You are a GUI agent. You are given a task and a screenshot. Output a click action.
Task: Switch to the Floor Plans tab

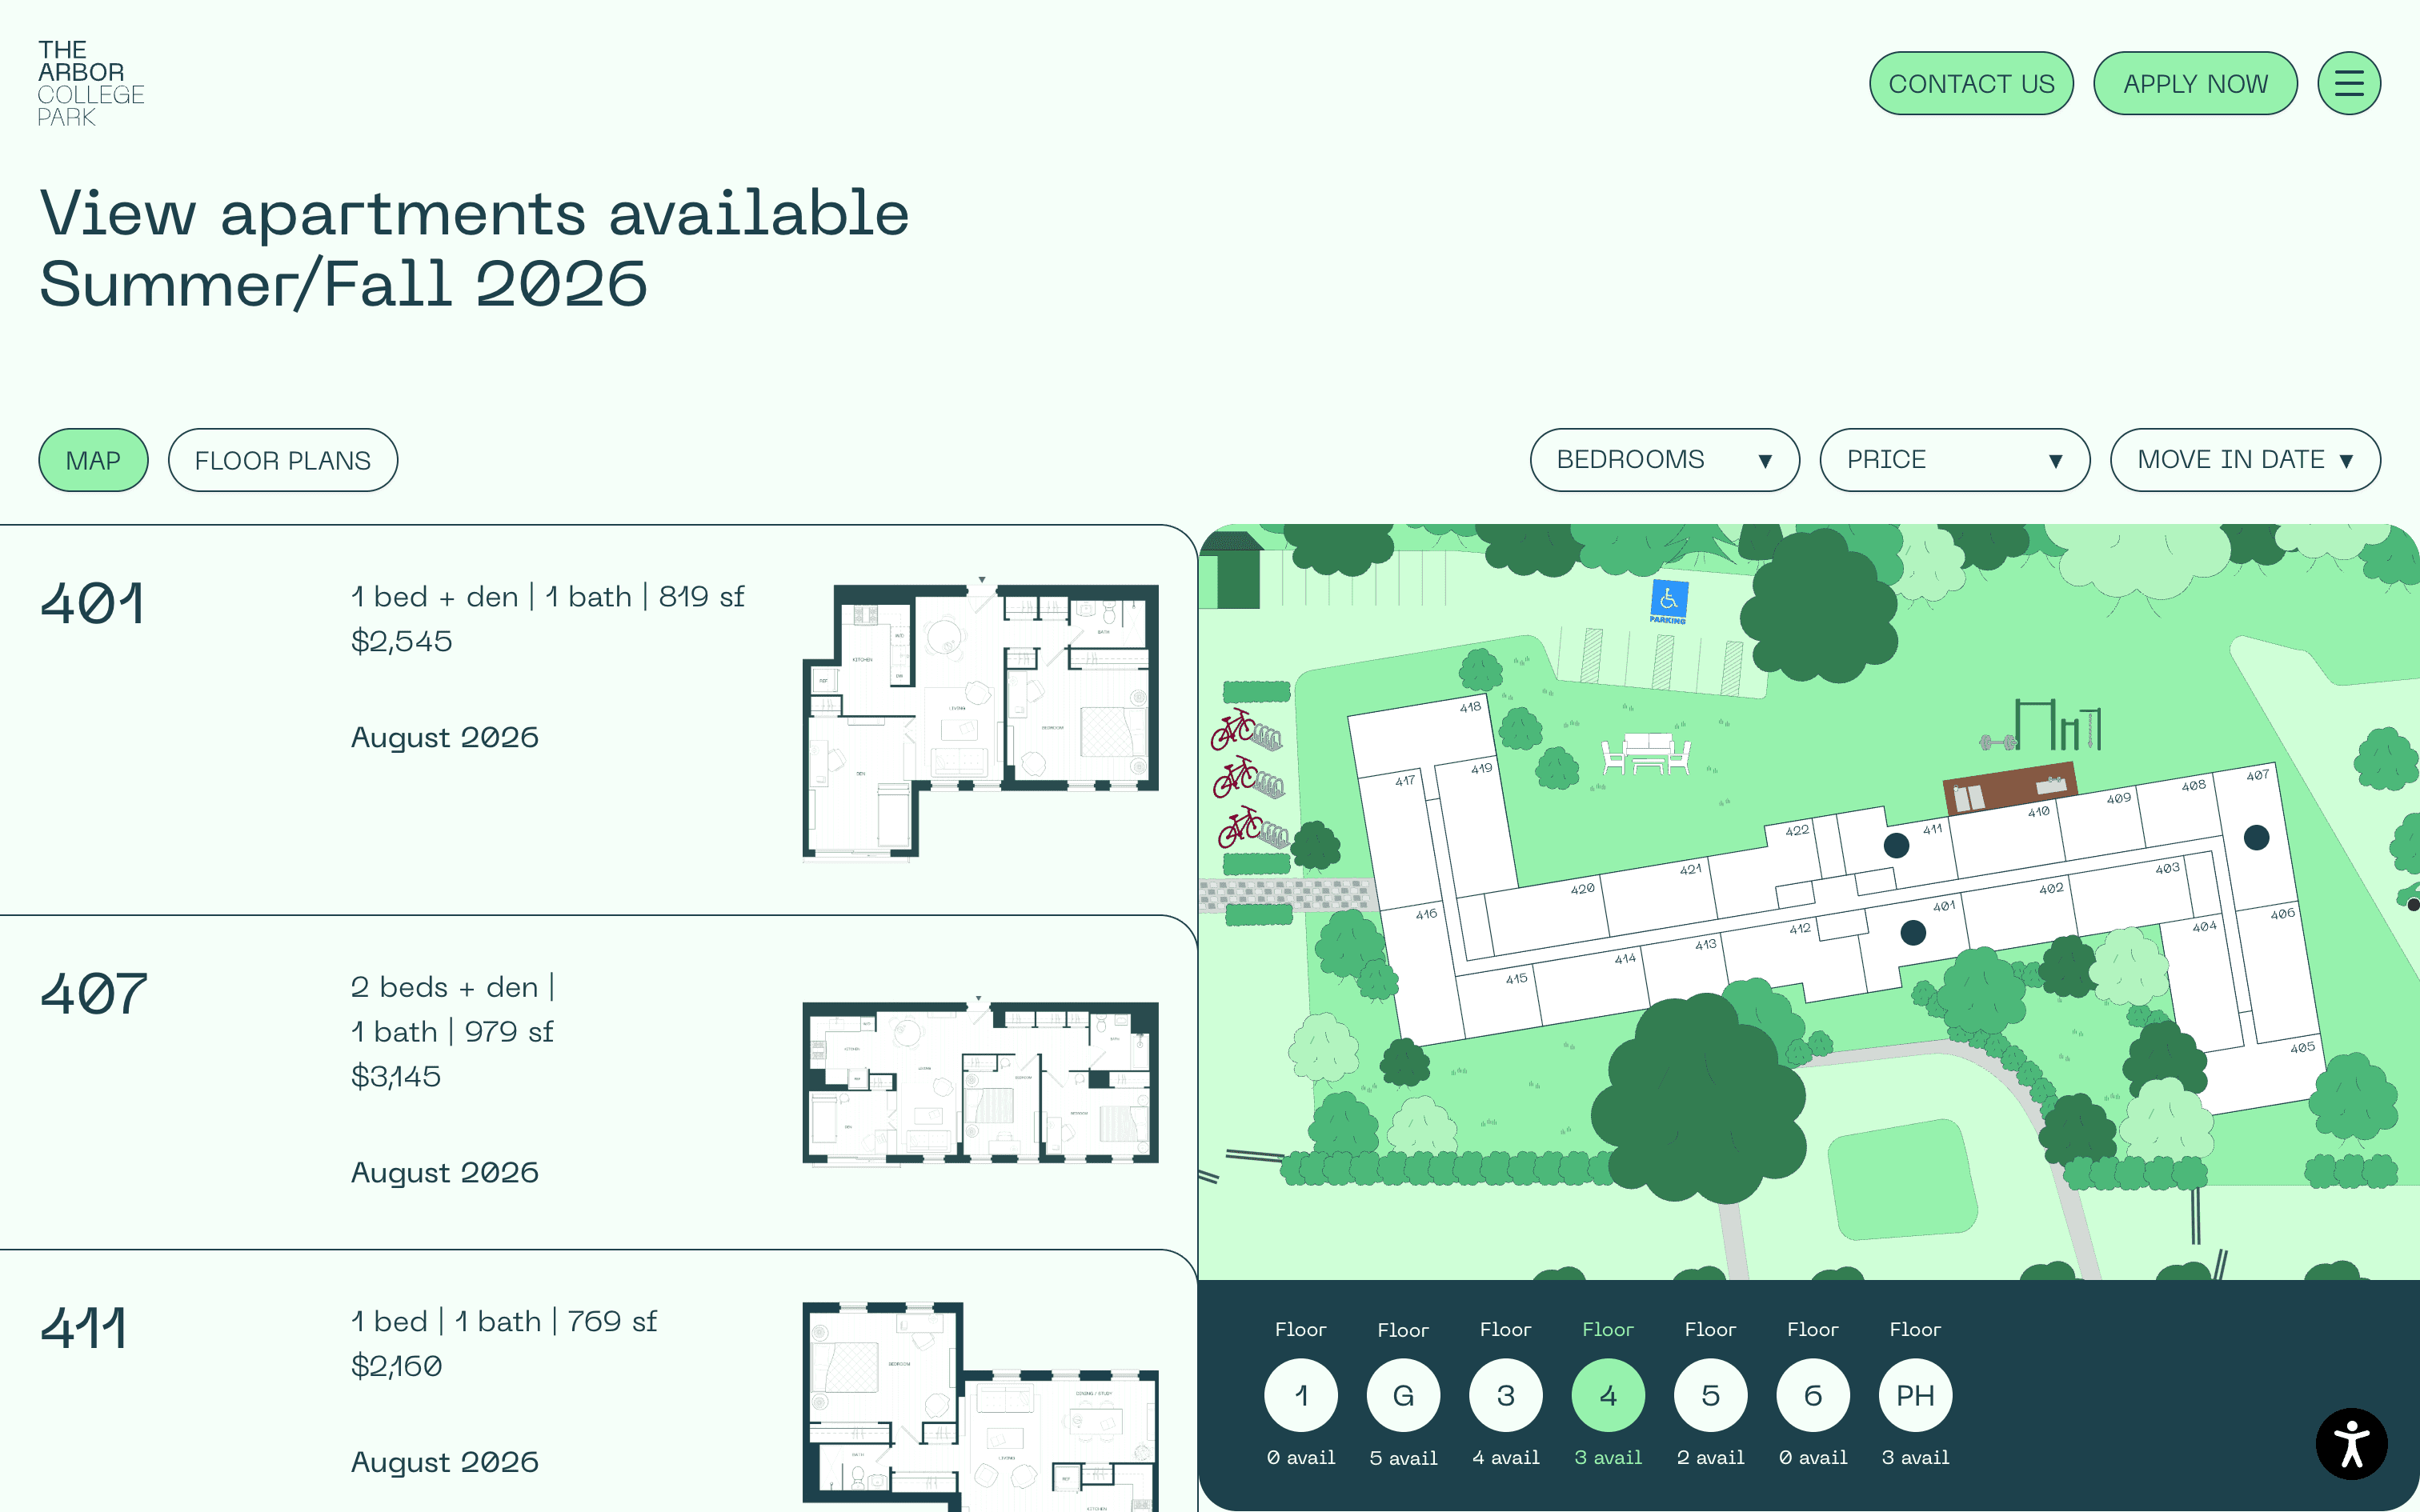pyautogui.click(x=282, y=460)
